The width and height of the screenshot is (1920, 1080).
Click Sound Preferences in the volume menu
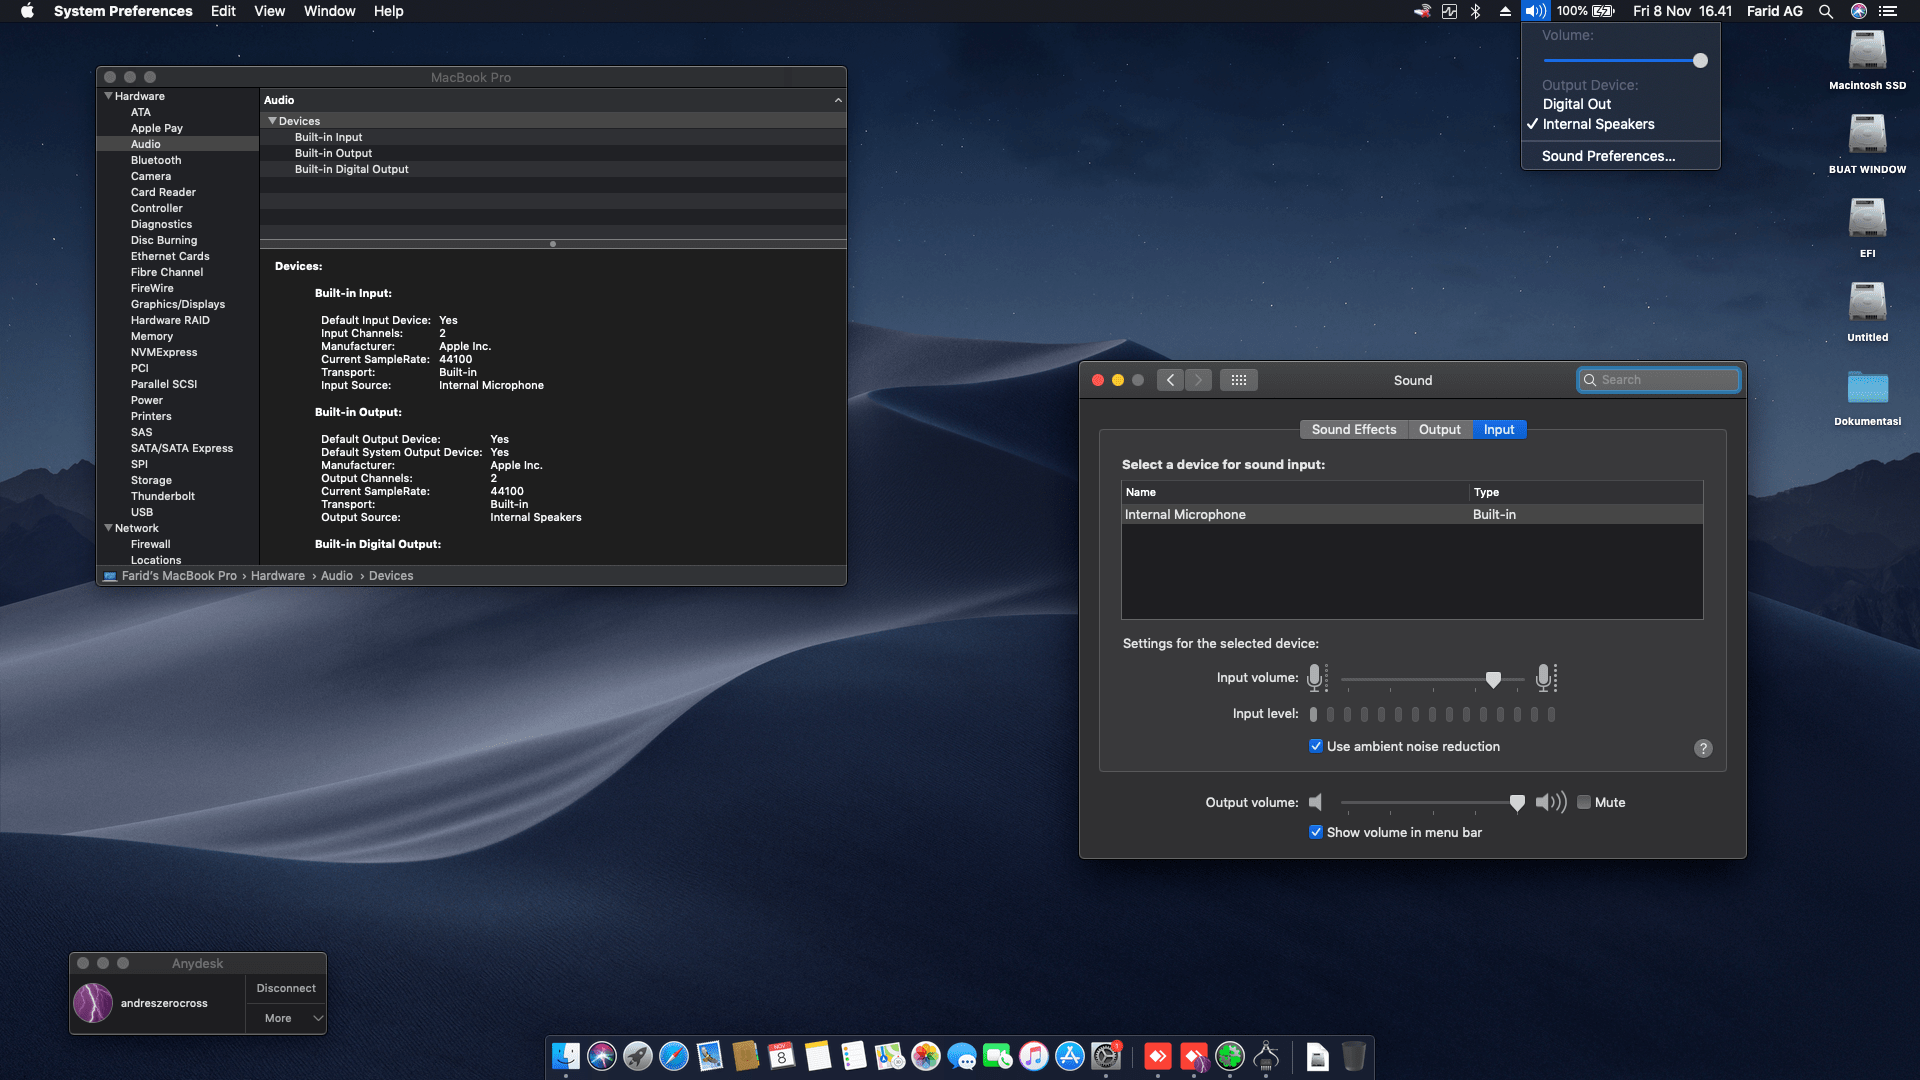(x=1608, y=156)
